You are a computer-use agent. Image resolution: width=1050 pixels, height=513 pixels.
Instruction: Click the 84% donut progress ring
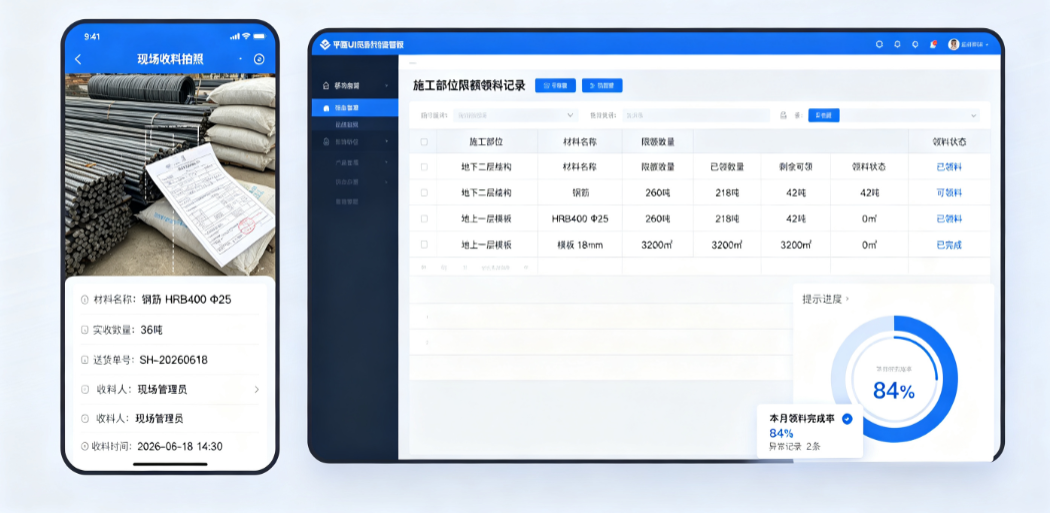tap(894, 379)
